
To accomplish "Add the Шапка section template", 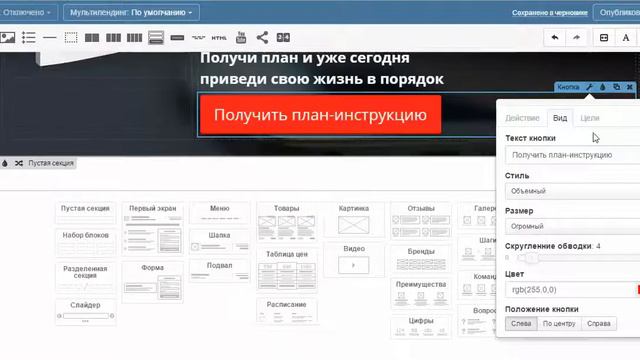I will click(x=220, y=241).
